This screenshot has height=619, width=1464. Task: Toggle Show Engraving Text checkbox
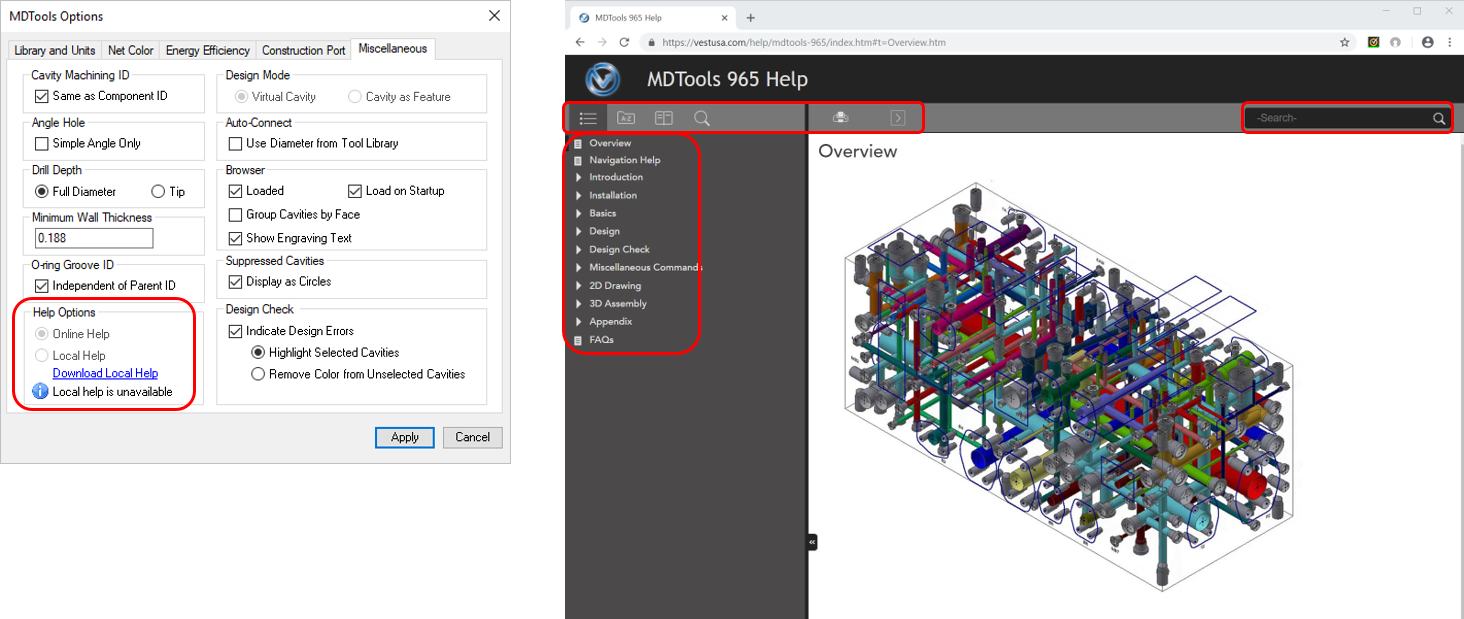pos(235,238)
